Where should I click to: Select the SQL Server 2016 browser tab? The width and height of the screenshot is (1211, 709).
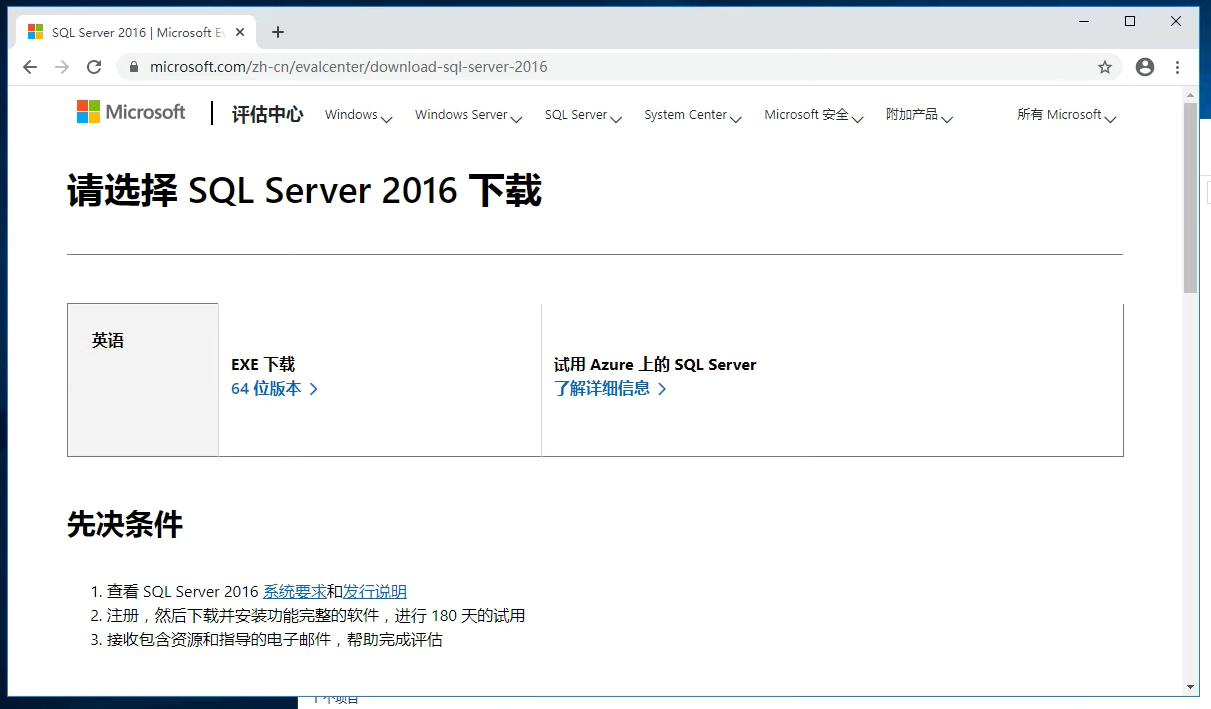(137, 32)
